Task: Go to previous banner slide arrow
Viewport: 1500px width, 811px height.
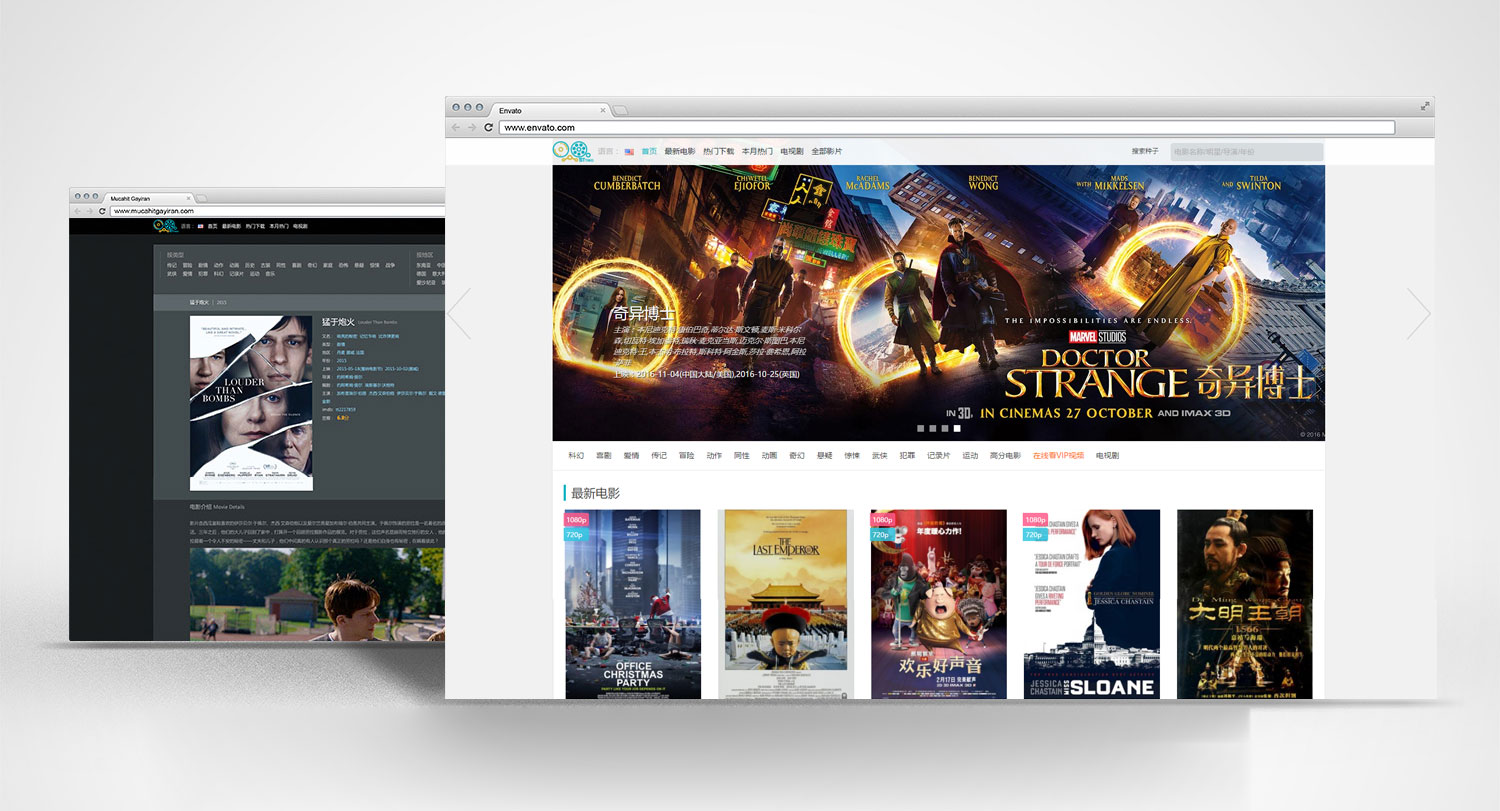Action: [x=459, y=313]
